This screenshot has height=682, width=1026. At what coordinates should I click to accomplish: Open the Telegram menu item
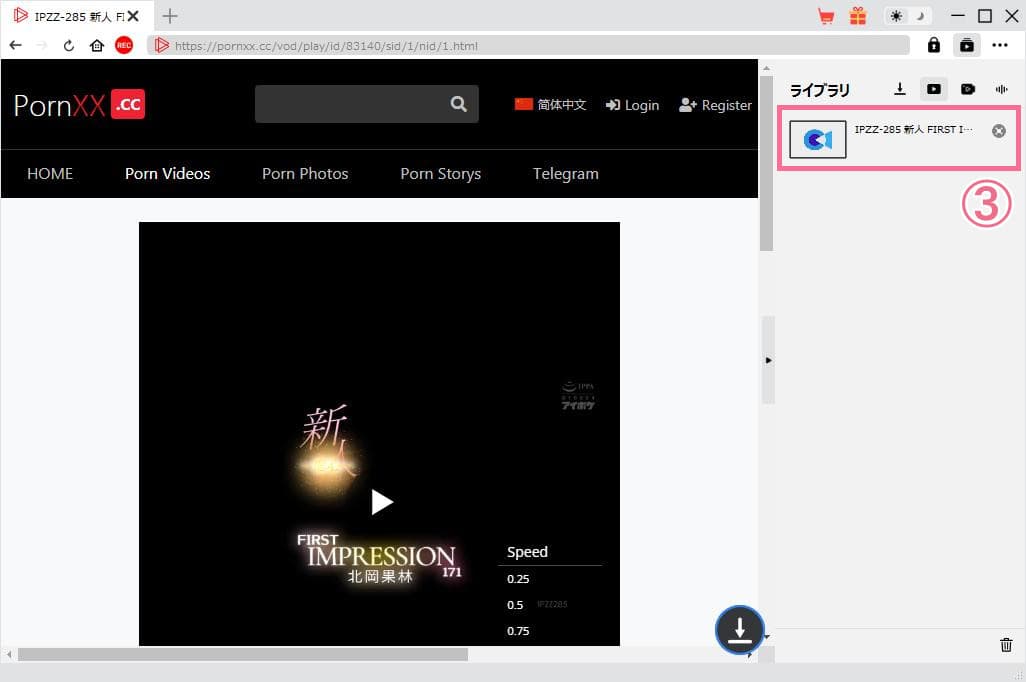click(x=565, y=173)
